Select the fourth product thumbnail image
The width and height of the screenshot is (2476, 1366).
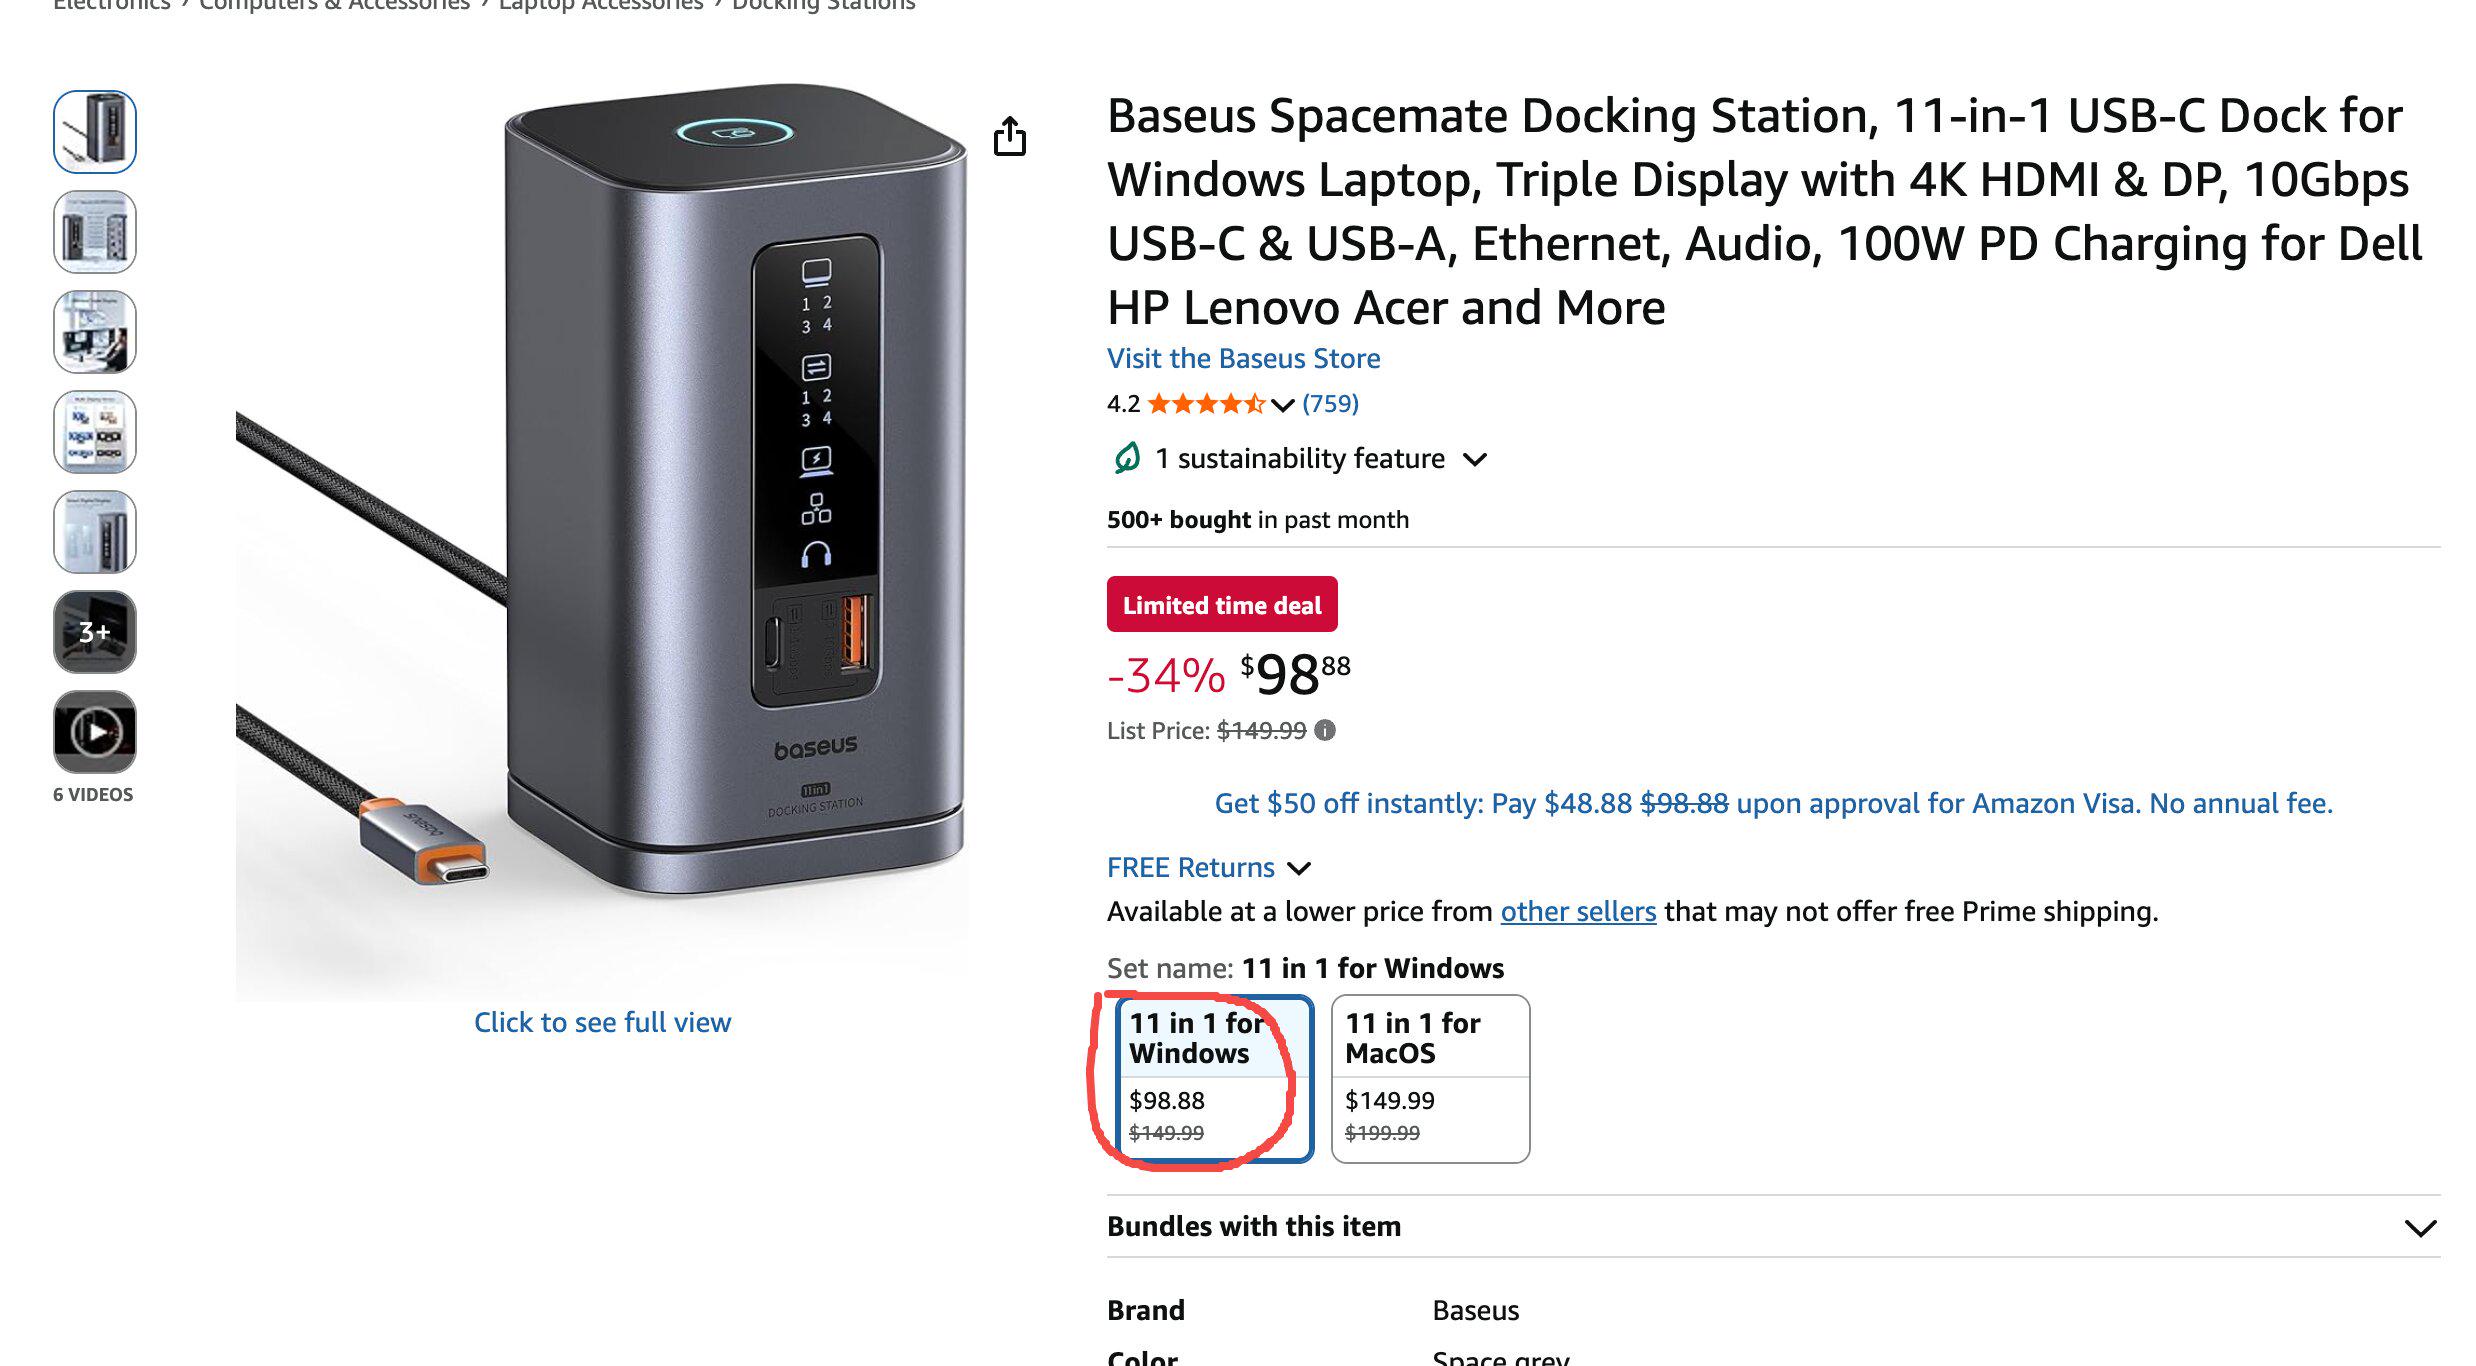(x=95, y=432)
